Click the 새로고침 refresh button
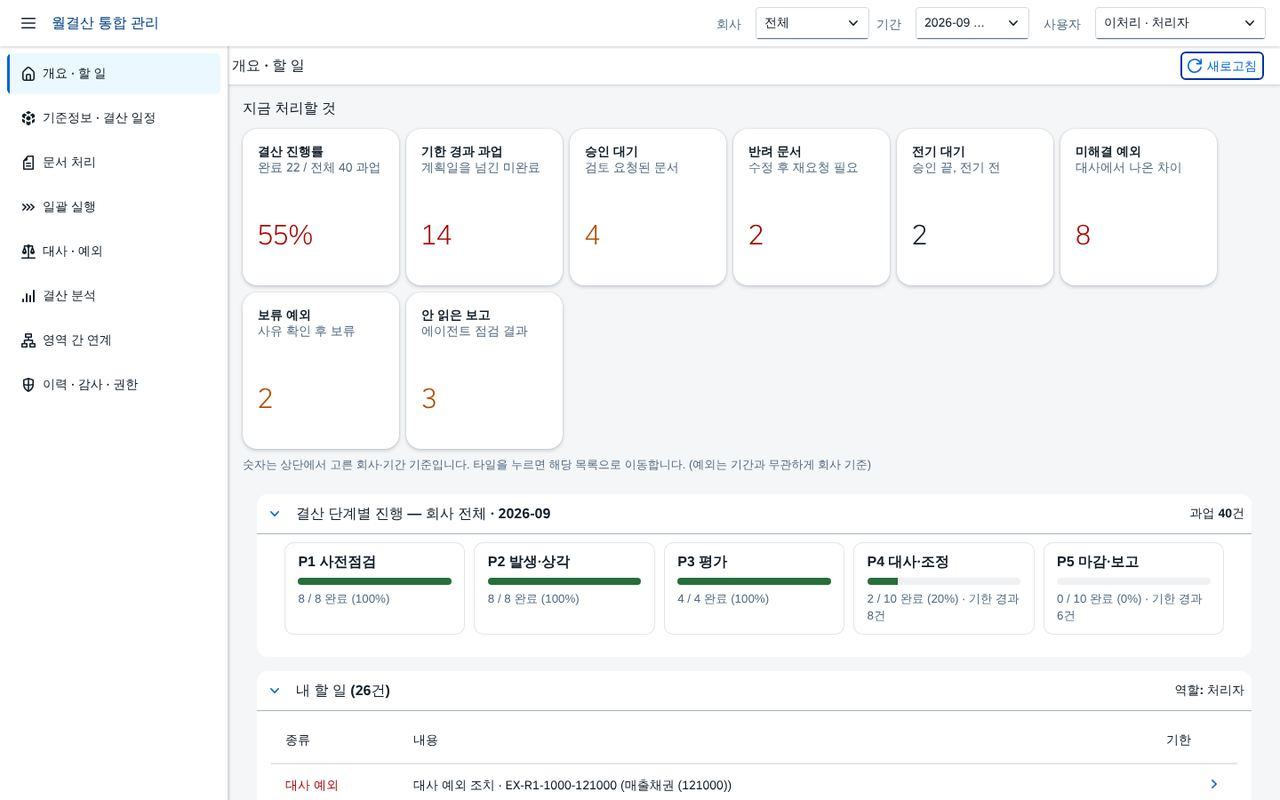The width and height of the screenshot is (1280, 800). tap(1222, 66)
